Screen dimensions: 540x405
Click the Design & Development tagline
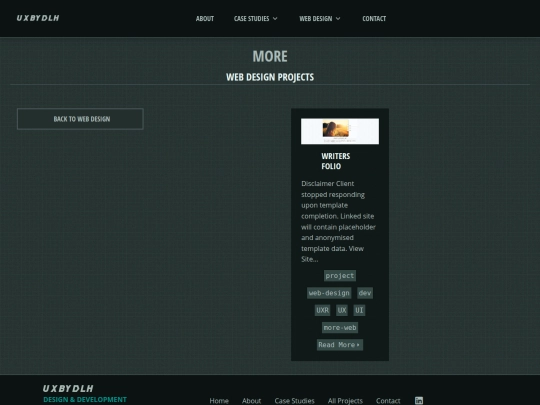coord(85,399)
